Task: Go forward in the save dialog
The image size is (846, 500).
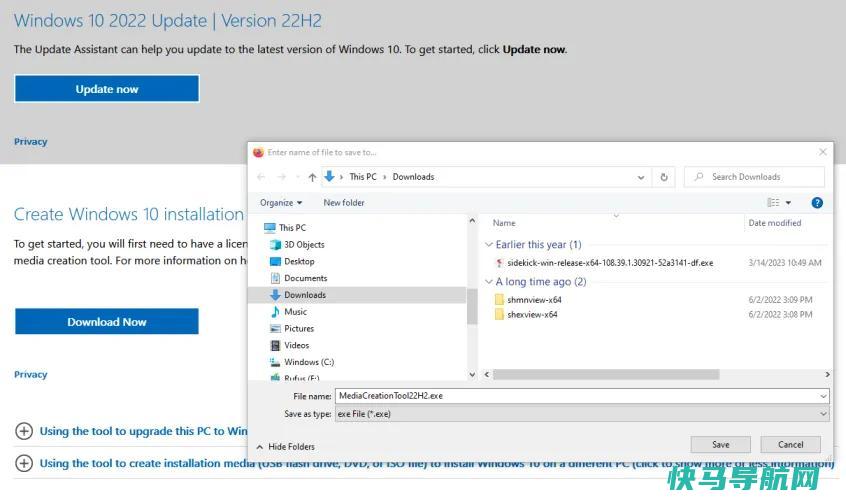Action: coord(281,177)
